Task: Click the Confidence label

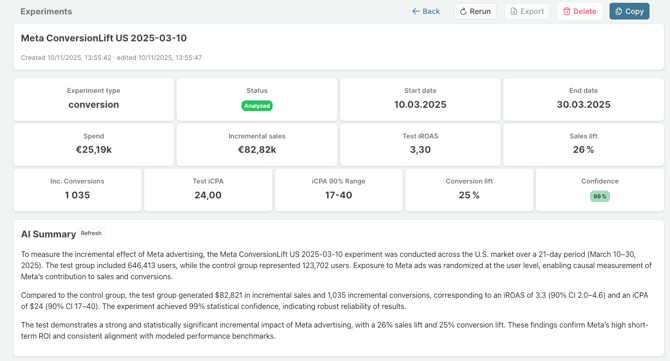Action: click(x=599, y=181)
